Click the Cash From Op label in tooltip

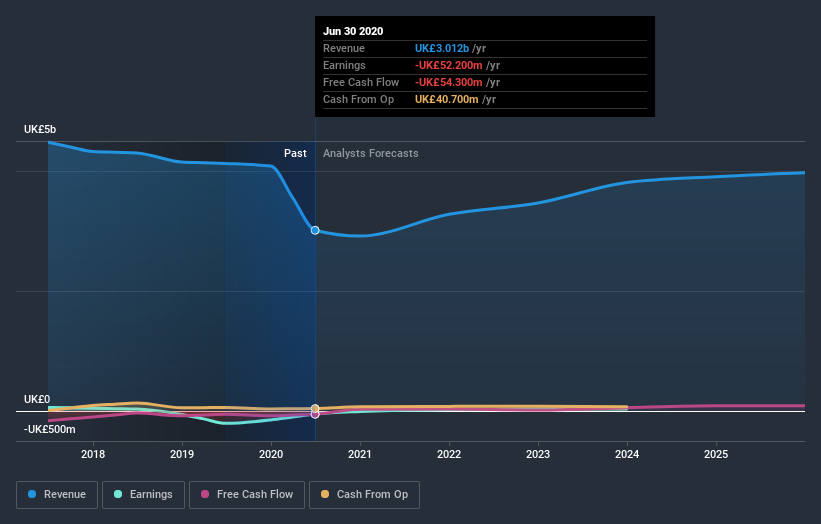358,99
